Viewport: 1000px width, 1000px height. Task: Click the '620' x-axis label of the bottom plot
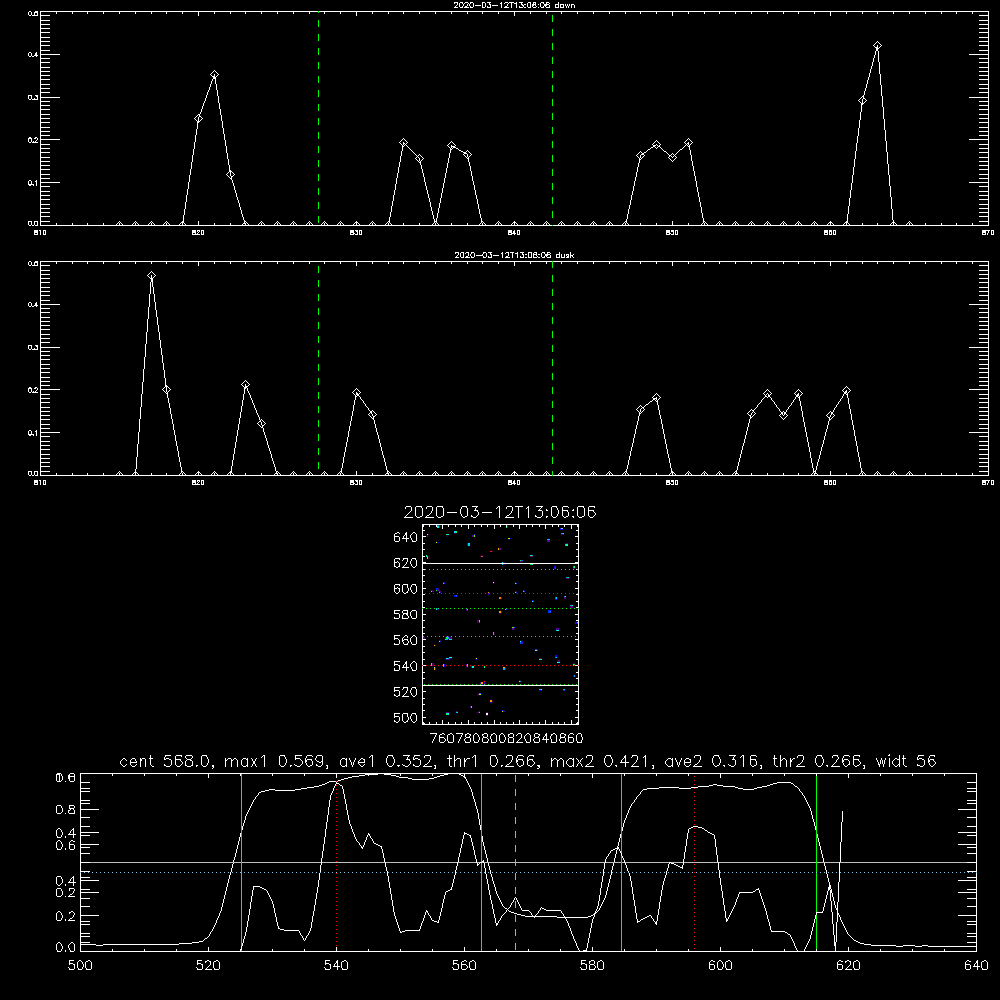point(848,966)
